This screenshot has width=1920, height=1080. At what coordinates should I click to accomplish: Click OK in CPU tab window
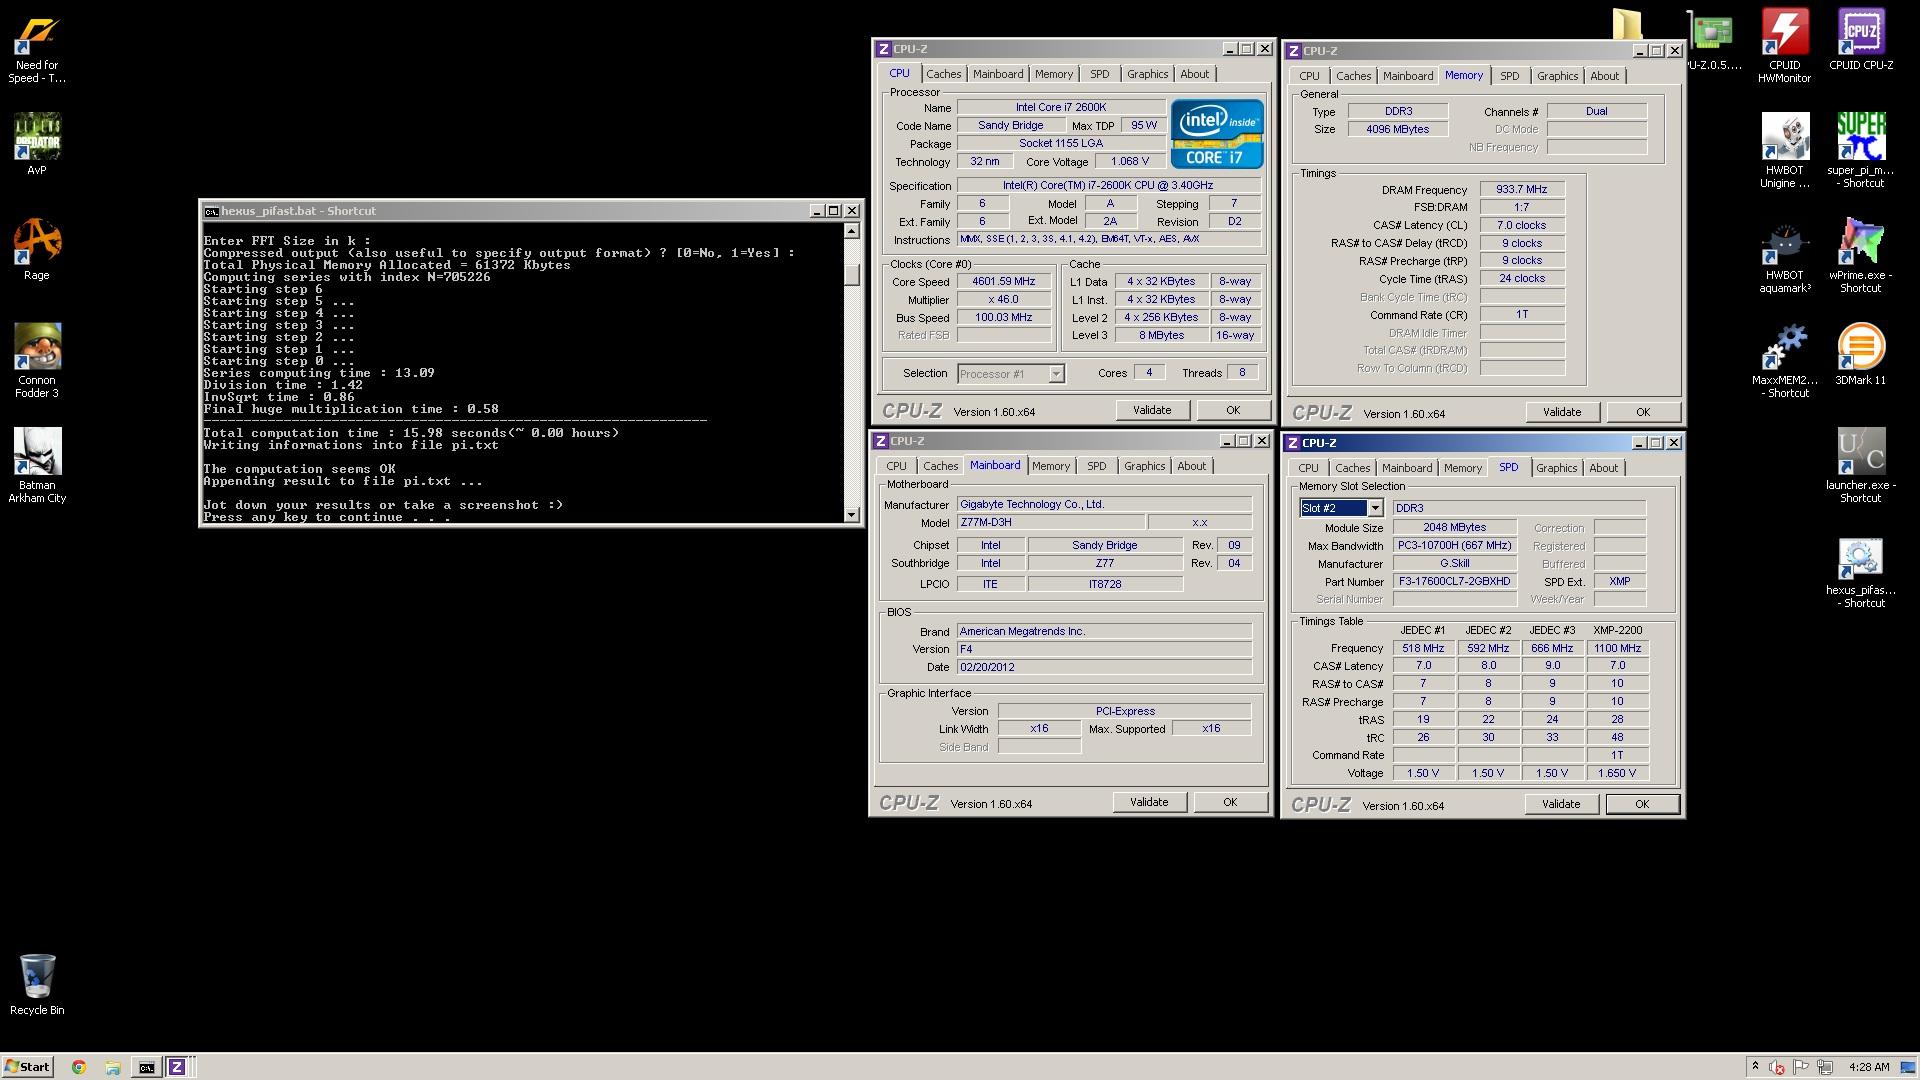coord(1233,410)
